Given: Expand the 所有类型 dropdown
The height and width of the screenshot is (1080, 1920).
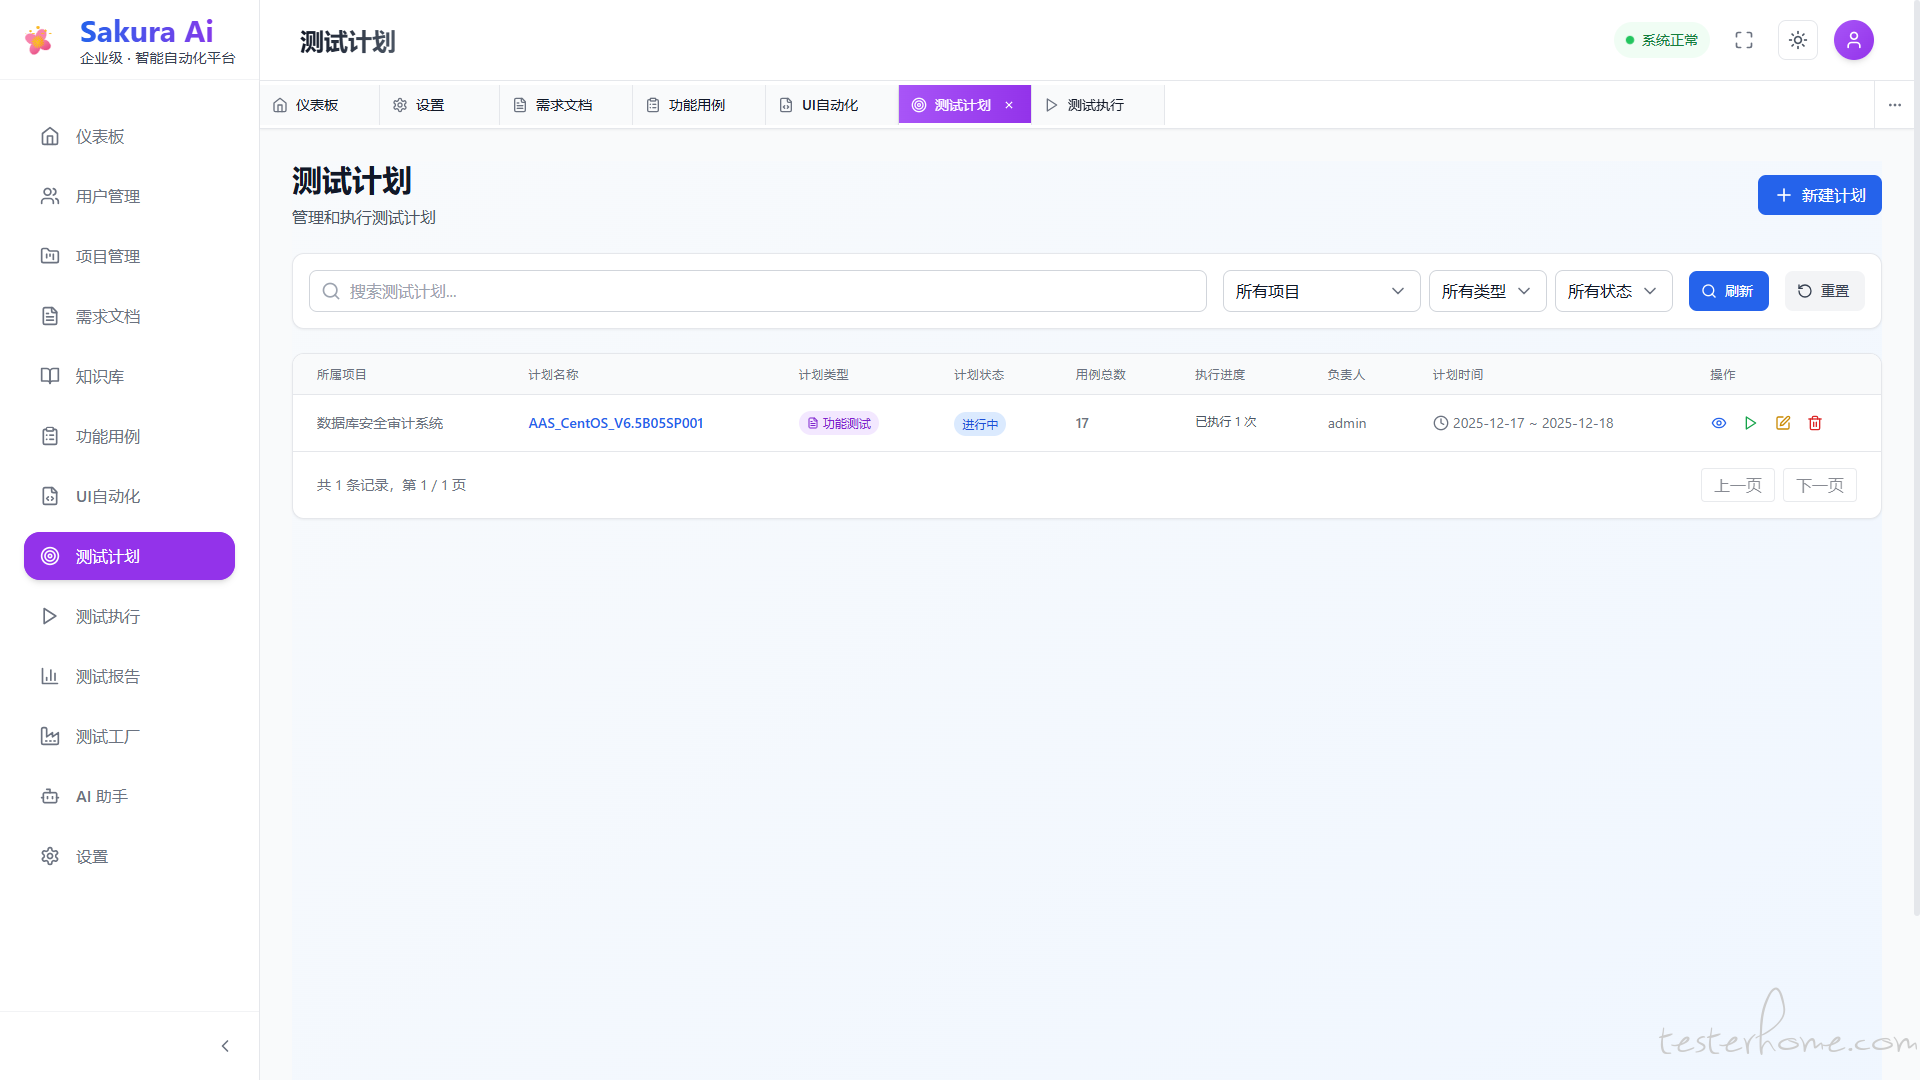Looking at the screenshot, I should [1487, 291].
